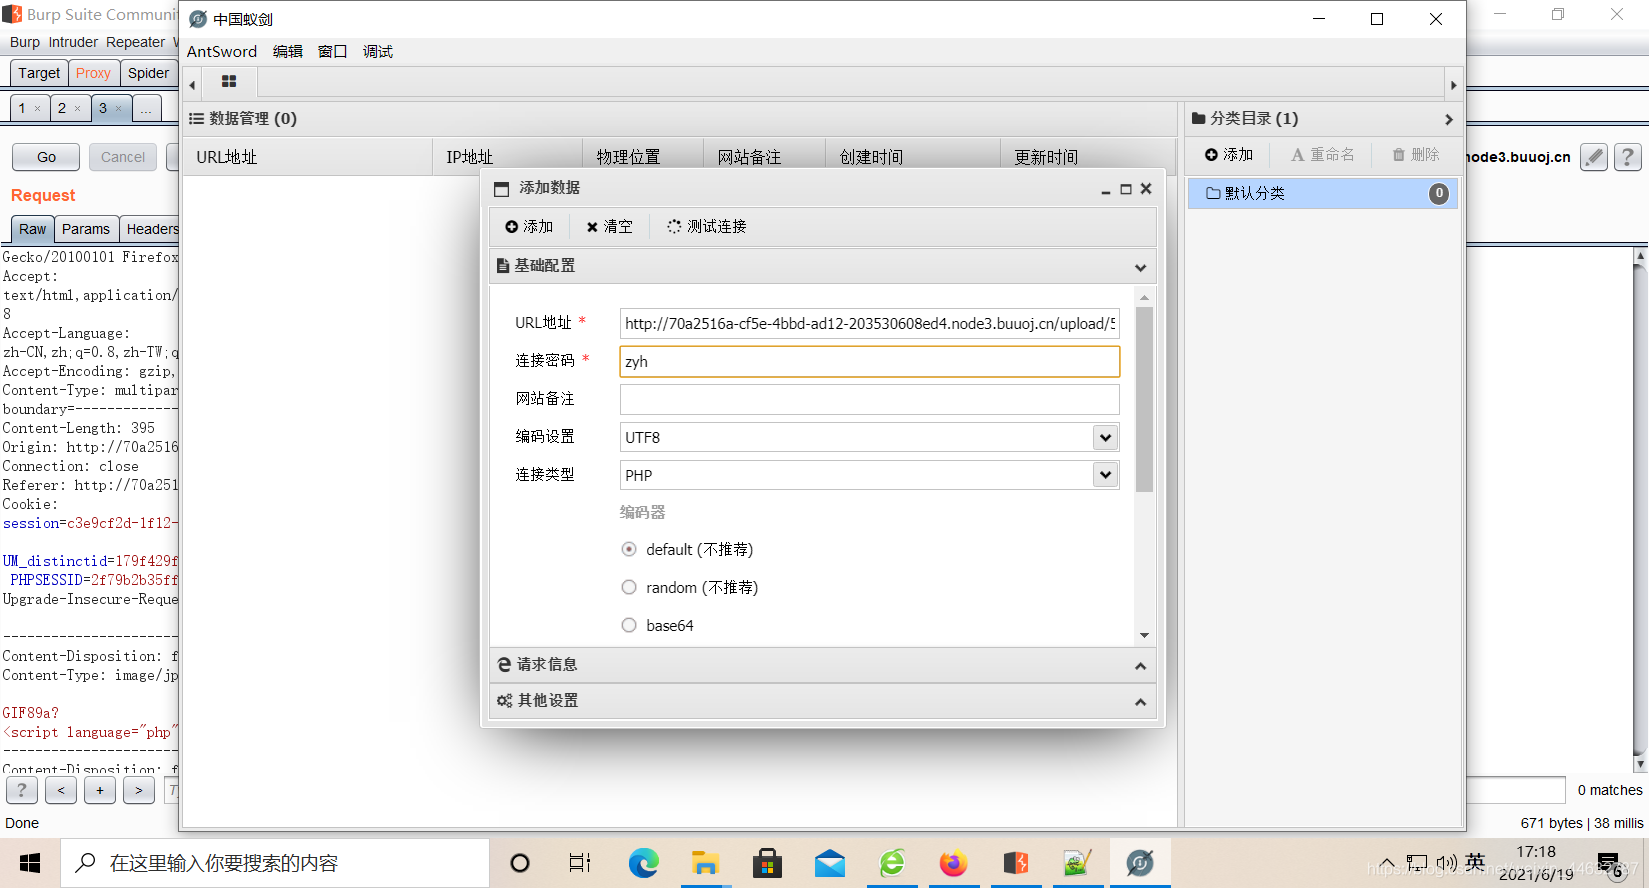1649x888 pixels.
Task: Click the 添加 button in the dialog toolbar
Action: coord(529,227)
